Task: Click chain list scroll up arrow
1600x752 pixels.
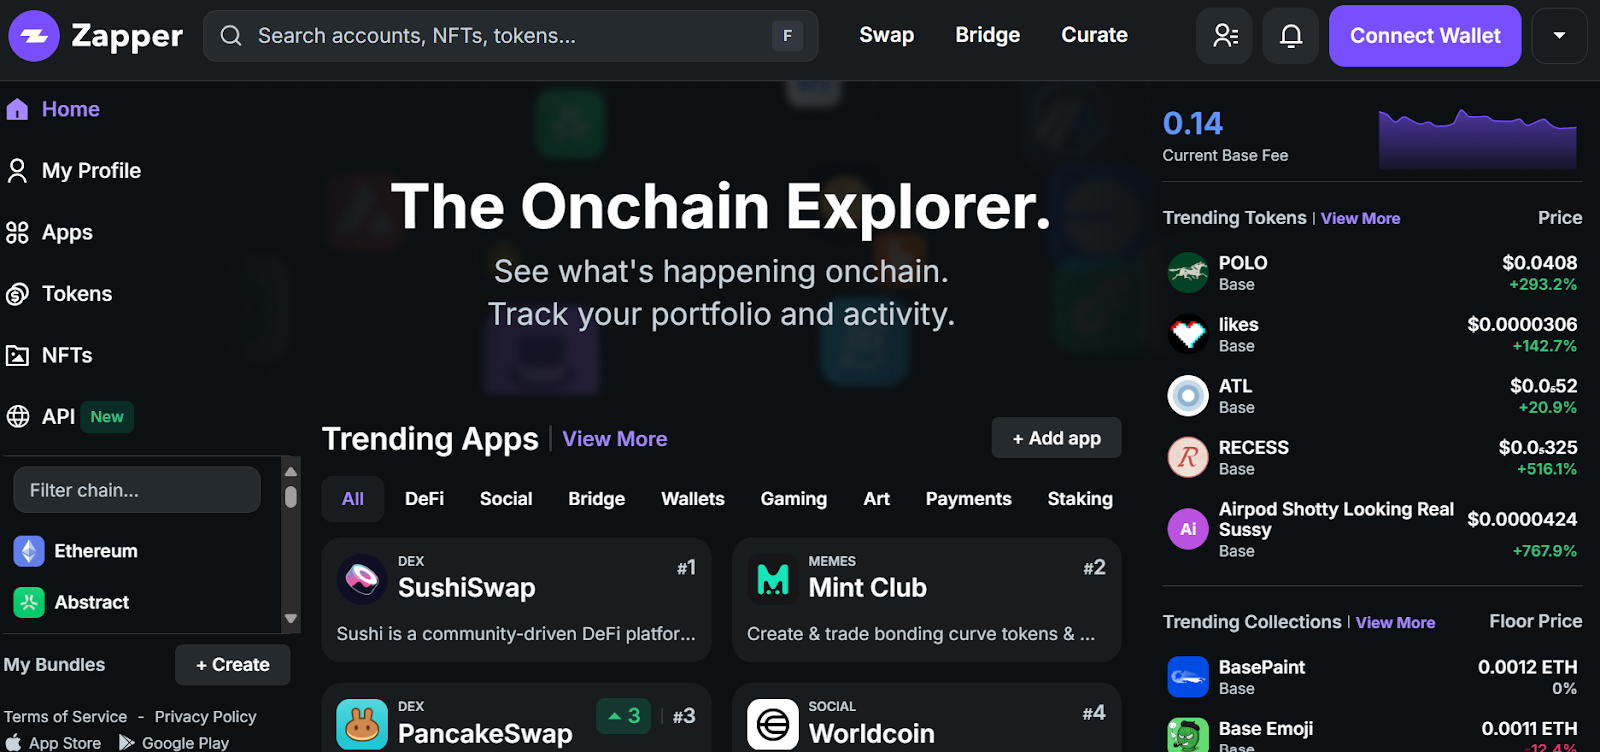Action: point(291,471)
